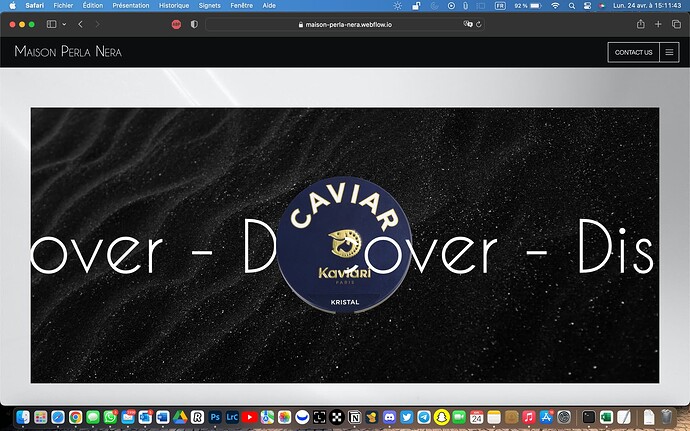Open Lightroom Classic from the Dock

click(x=232, y=416)
